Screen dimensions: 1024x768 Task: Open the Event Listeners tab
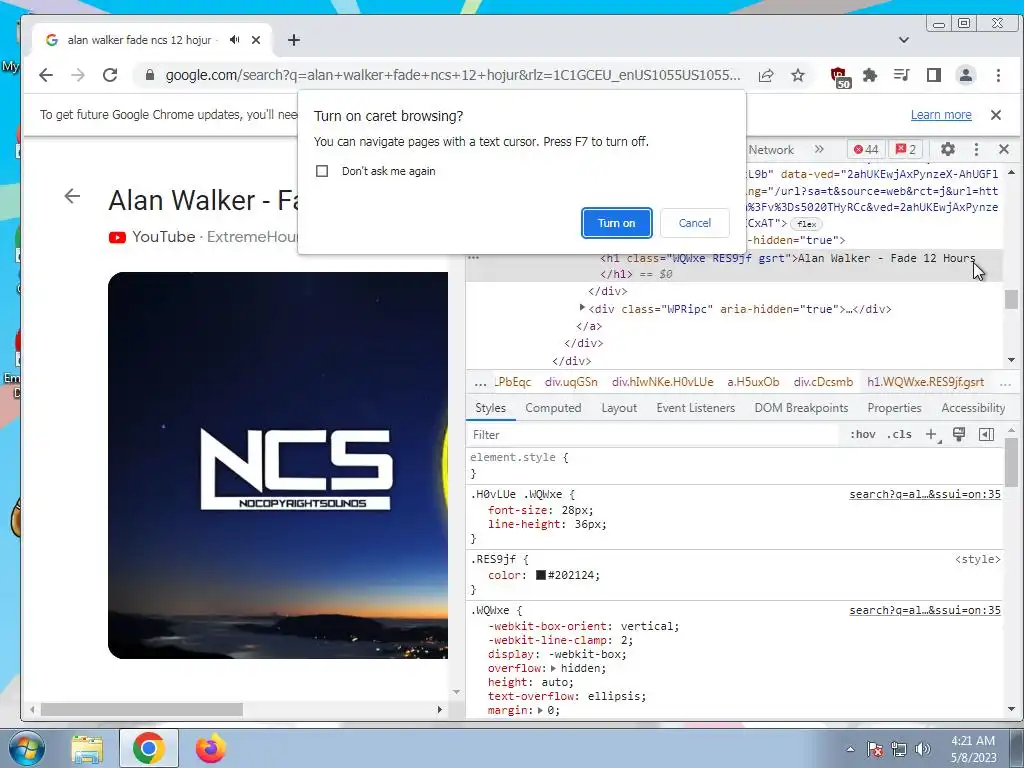pos(696,408)
